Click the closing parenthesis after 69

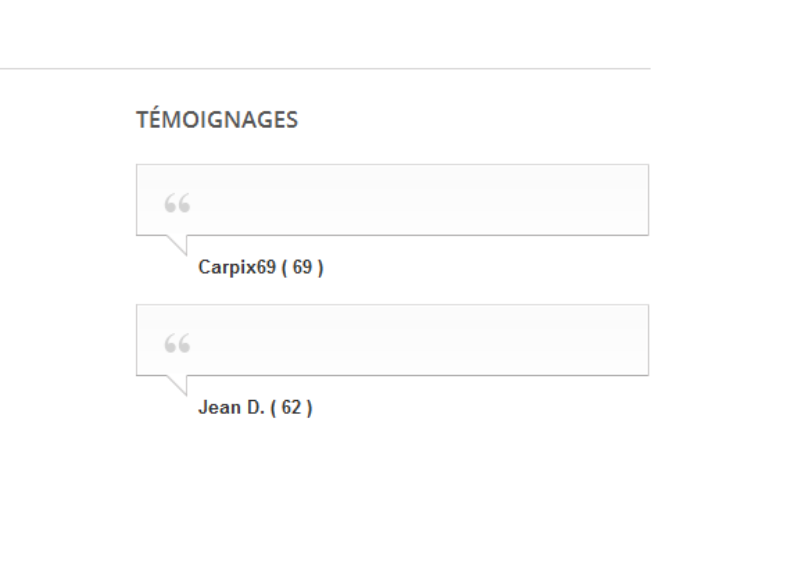(x=320, y=268)
